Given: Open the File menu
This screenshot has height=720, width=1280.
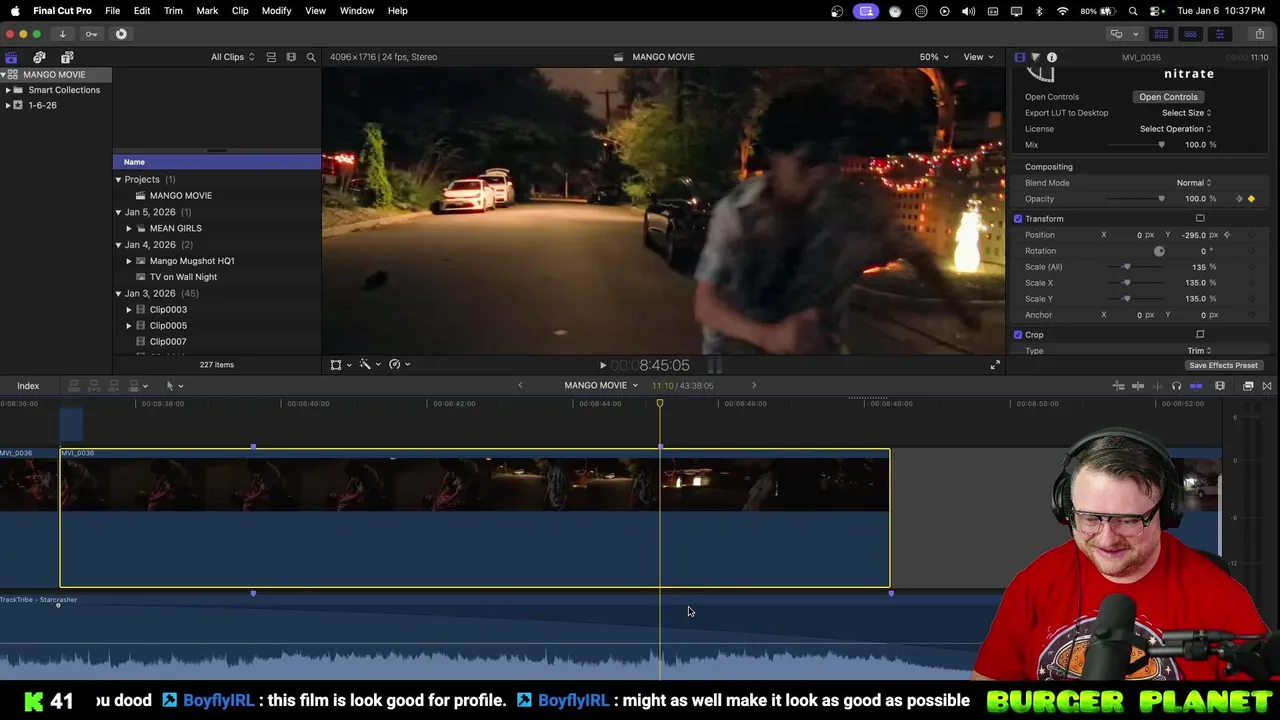Looking at the screenshot, I should coord(113,11).
